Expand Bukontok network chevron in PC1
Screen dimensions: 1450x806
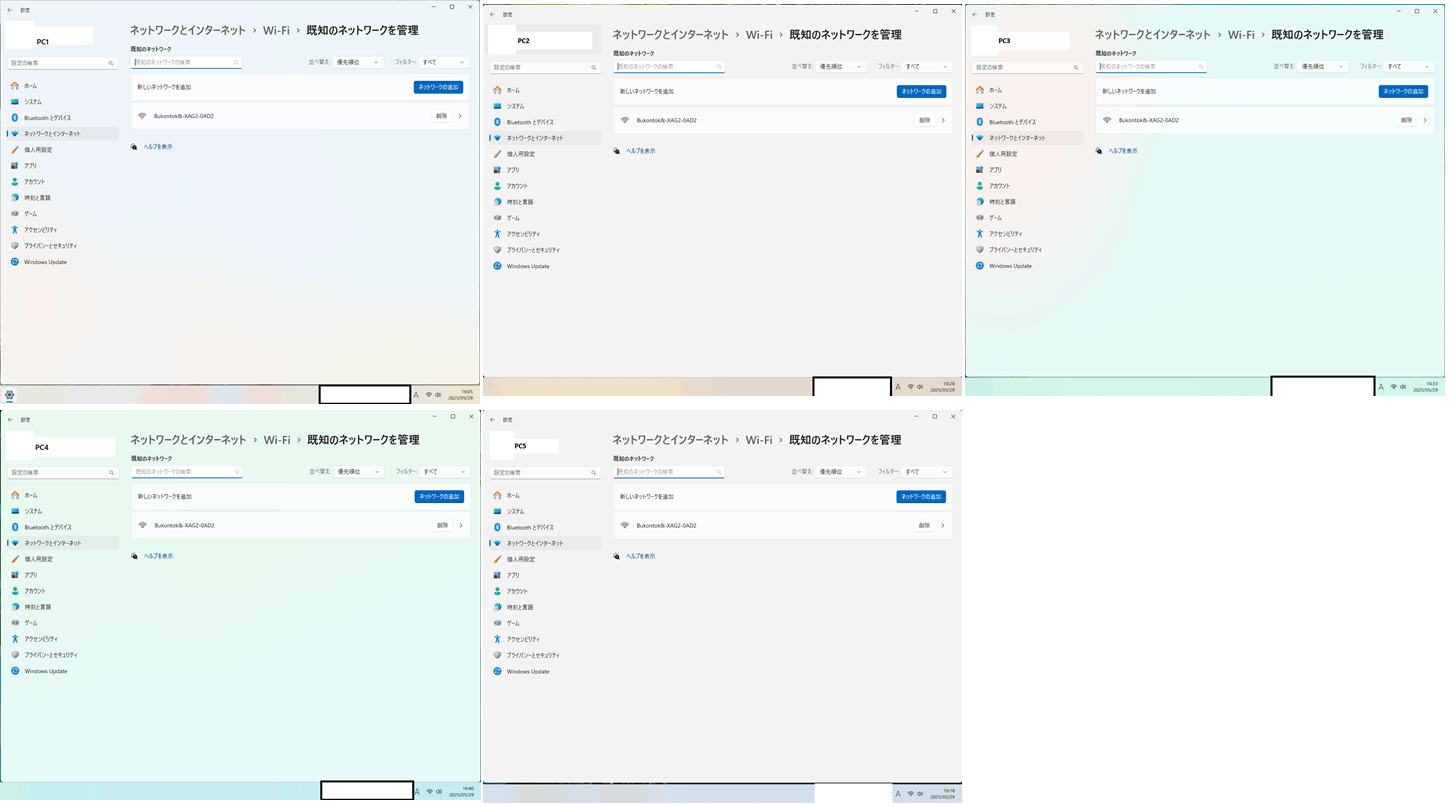pyautogui.click(x=460, y=116)
